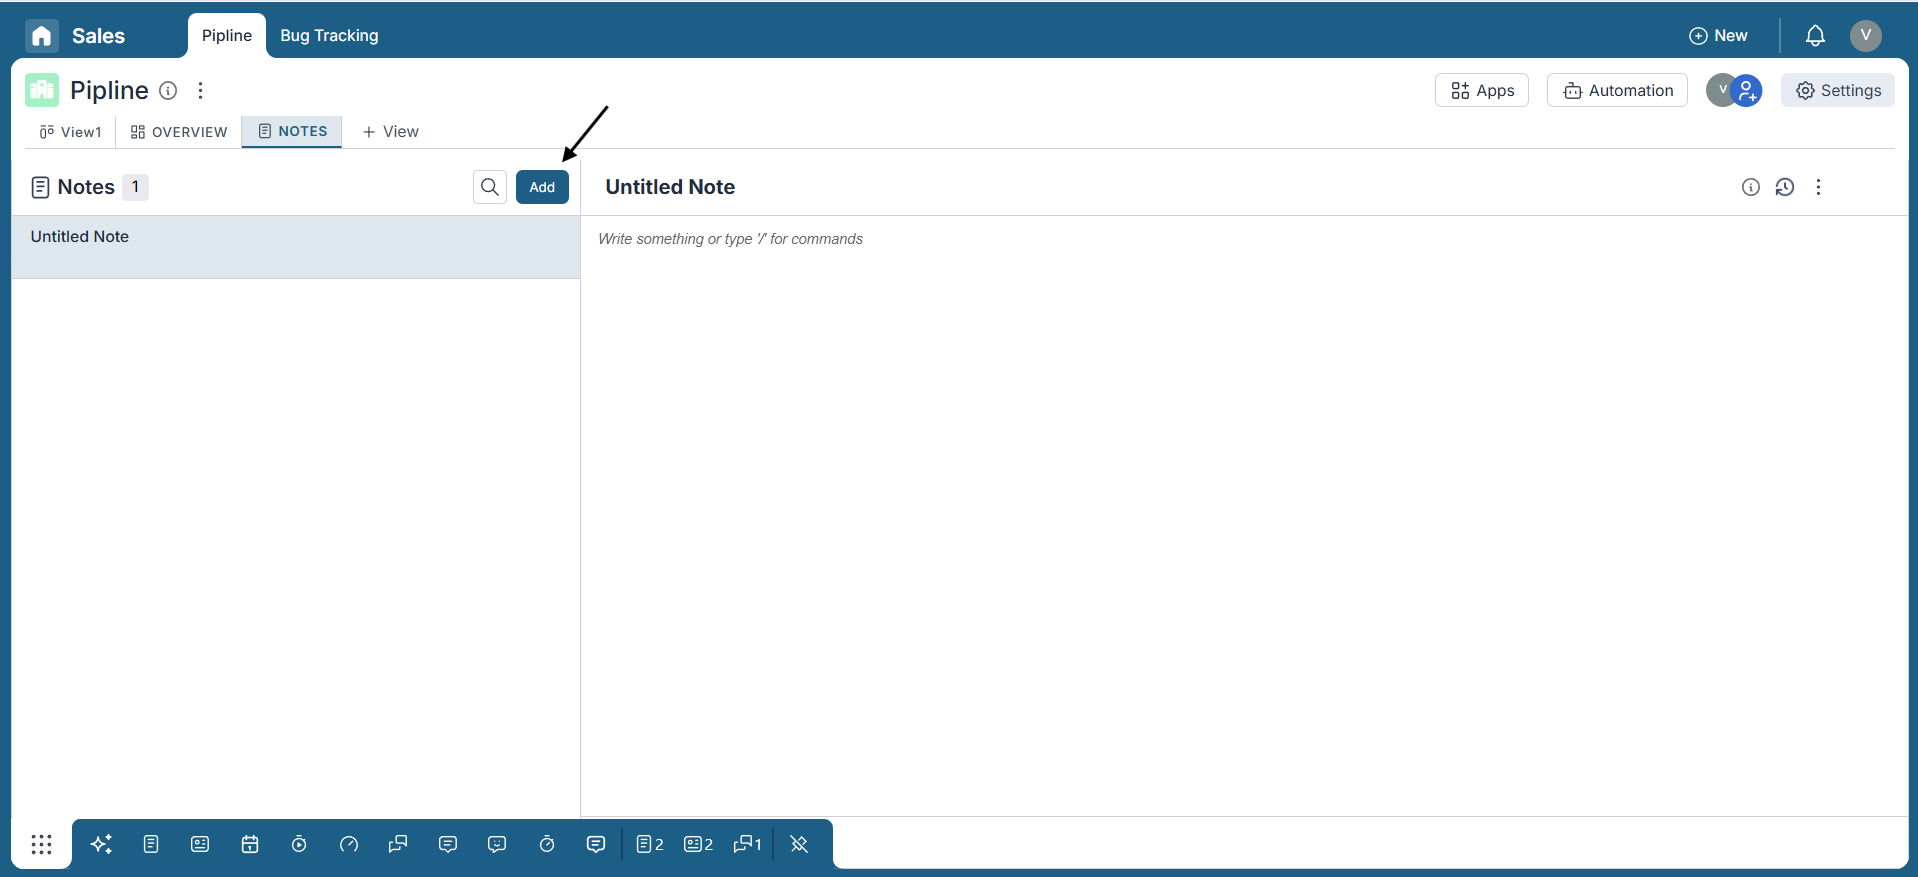The width and height of the screenshot is (1918, 877).
Task: Click the contact card icon in bottom bar
Action: click(x=200, y=844)
